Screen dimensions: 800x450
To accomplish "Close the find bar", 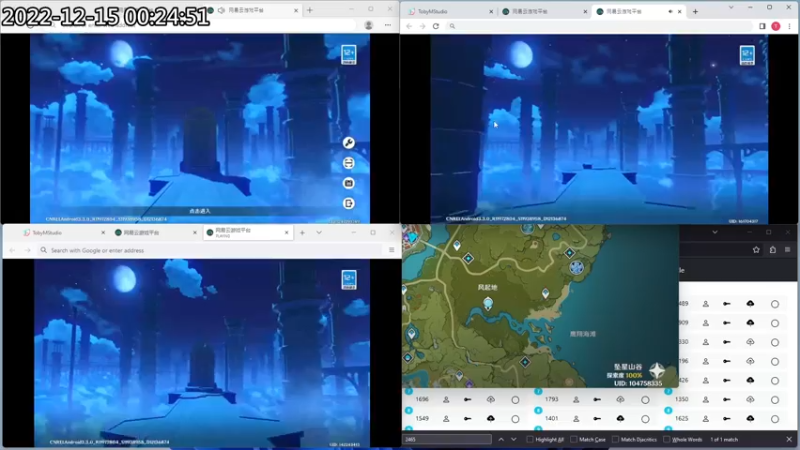I will point(789,439).
